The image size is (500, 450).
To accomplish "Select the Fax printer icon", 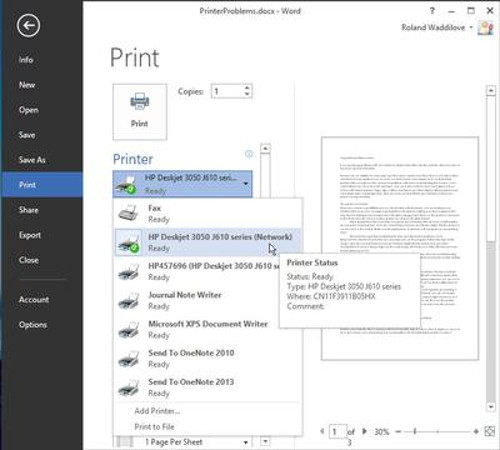I will pos(128,213).
